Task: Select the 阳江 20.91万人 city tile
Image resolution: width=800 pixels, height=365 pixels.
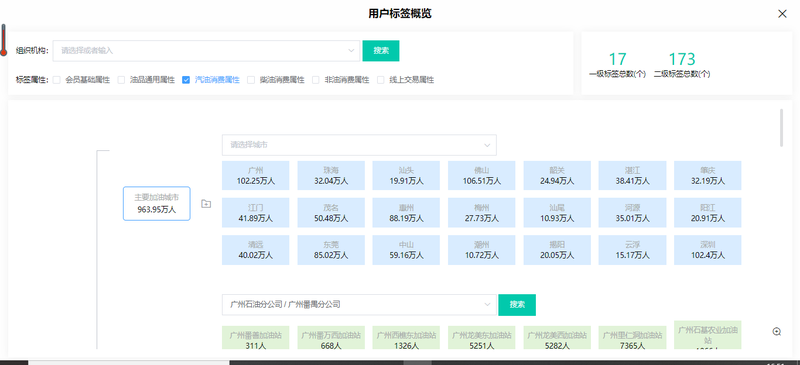Action: (x=708, y=213)
